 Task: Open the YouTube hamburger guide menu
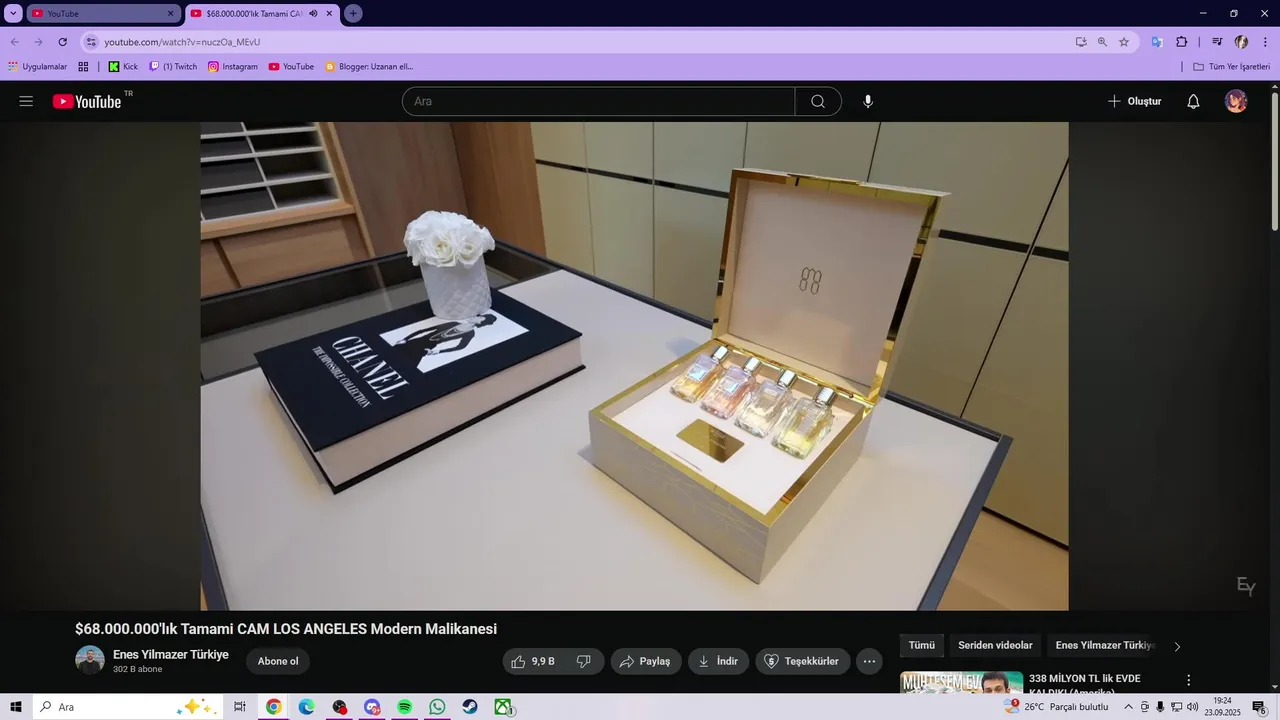click(x=26, y=101)
